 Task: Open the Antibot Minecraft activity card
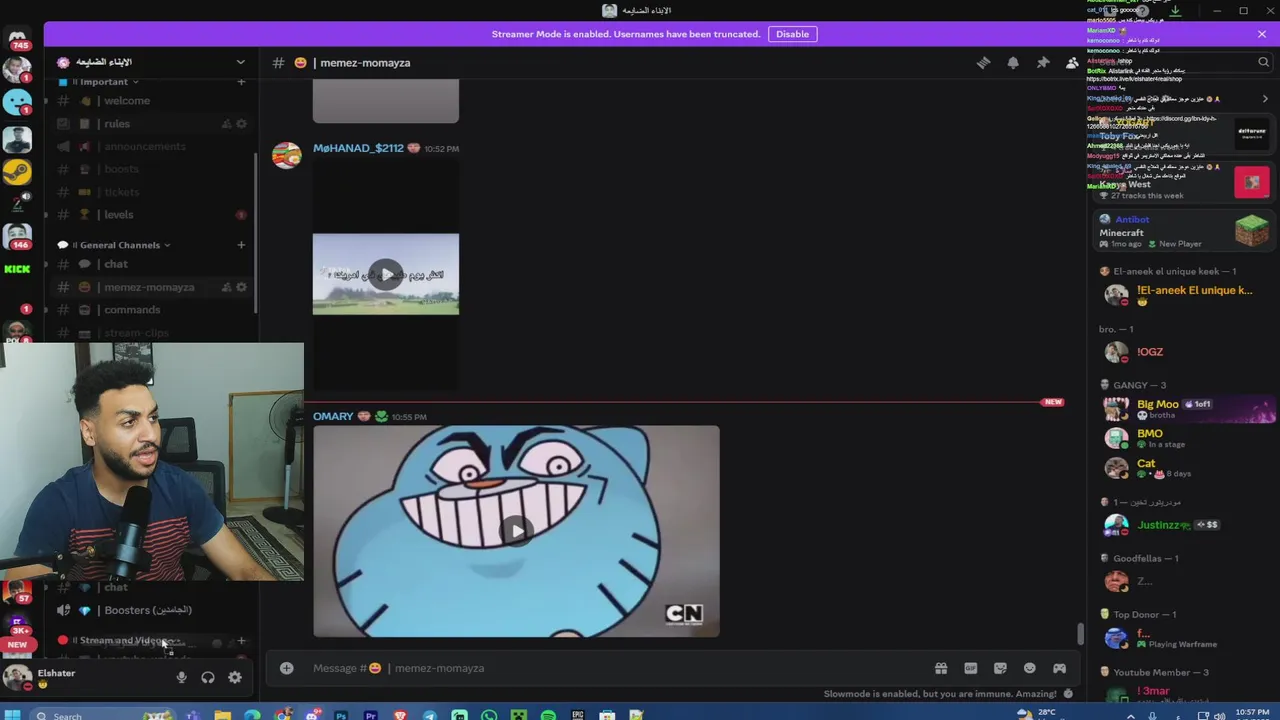[x=1183, y=231]
